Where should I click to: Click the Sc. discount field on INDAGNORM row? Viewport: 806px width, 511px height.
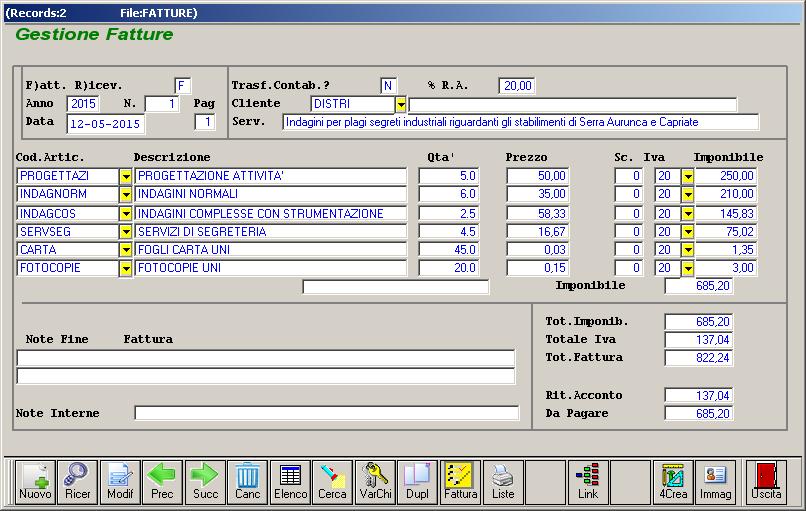point(628,194)
